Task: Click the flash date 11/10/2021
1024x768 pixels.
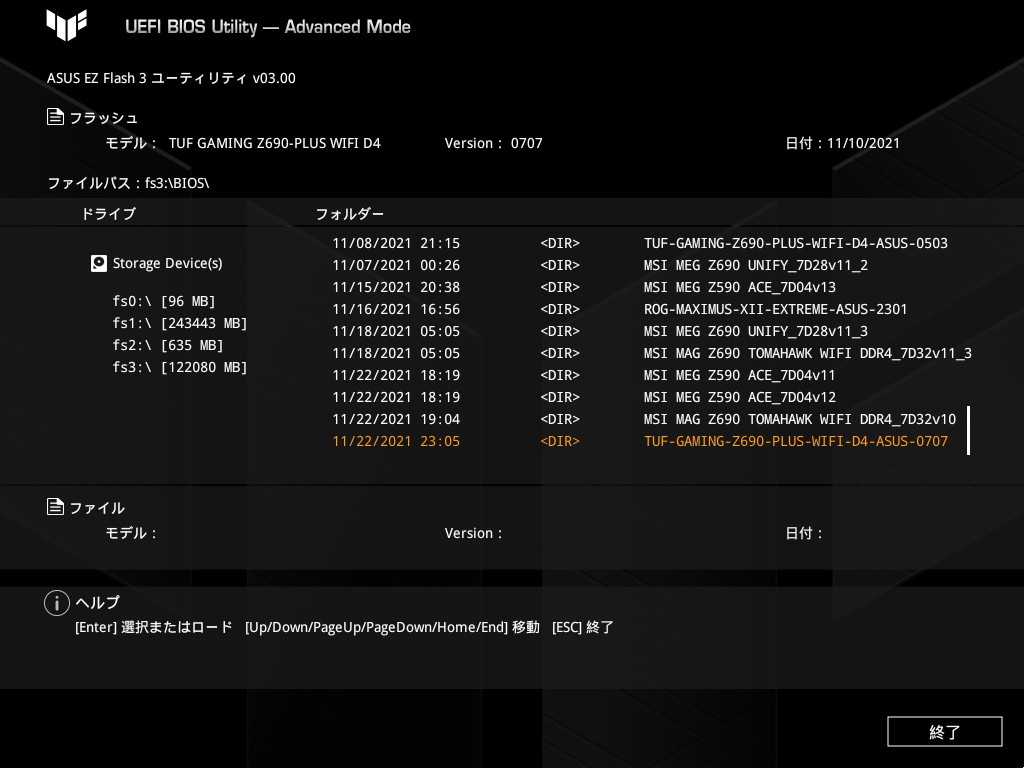Action: click(863, 143)
